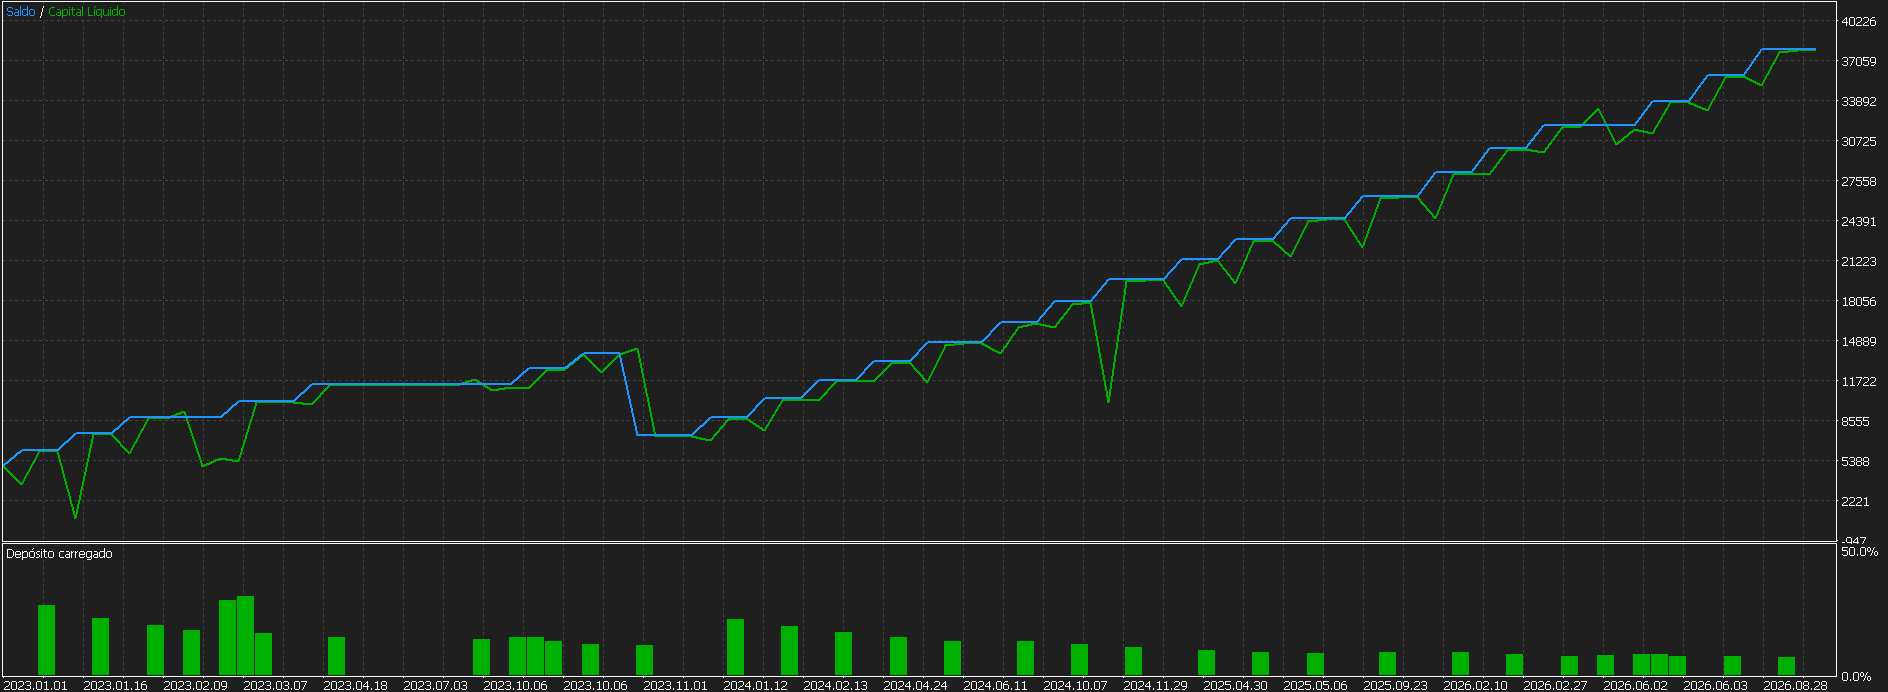Click the 2221 value on the price axis
This screenshot has height=692, width=1888.
pos(1855,502)
